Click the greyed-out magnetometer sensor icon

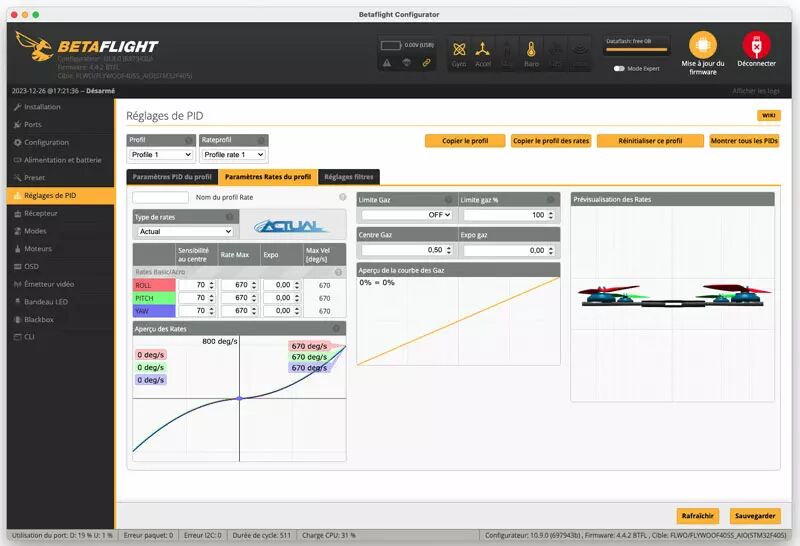click(x=507, y=49)
